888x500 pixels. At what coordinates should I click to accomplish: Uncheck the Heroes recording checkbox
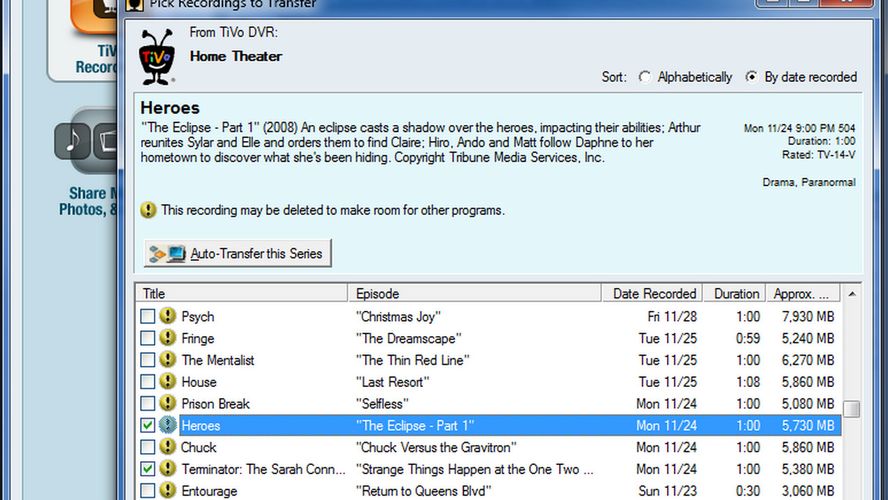click(147, 425)
